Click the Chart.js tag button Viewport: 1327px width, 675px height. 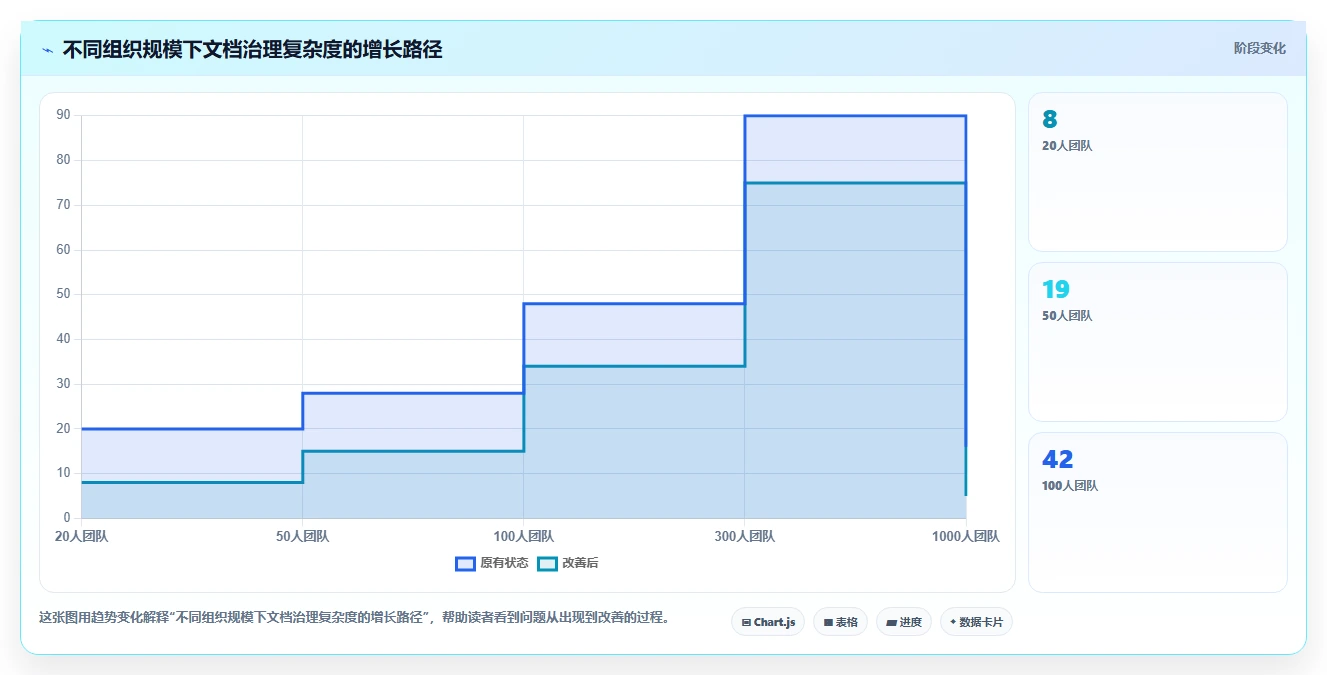pyautogui.click(x=768, y=622)
